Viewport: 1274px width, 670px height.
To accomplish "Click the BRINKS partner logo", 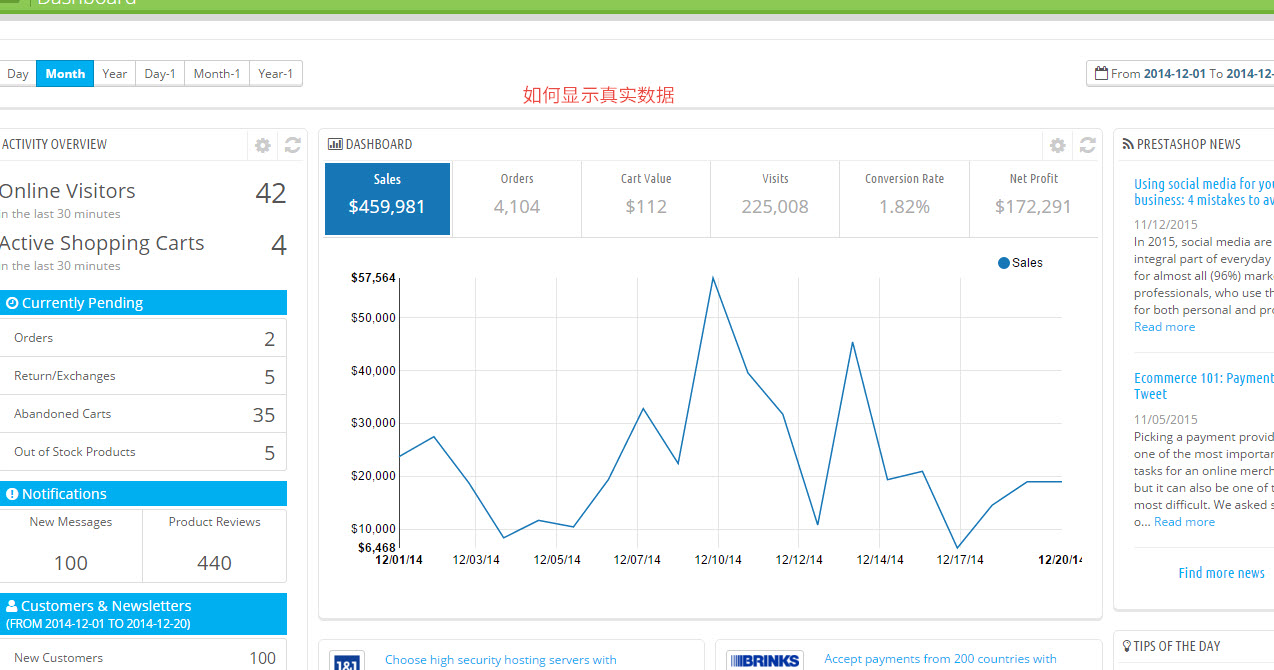I will (764, 660).
